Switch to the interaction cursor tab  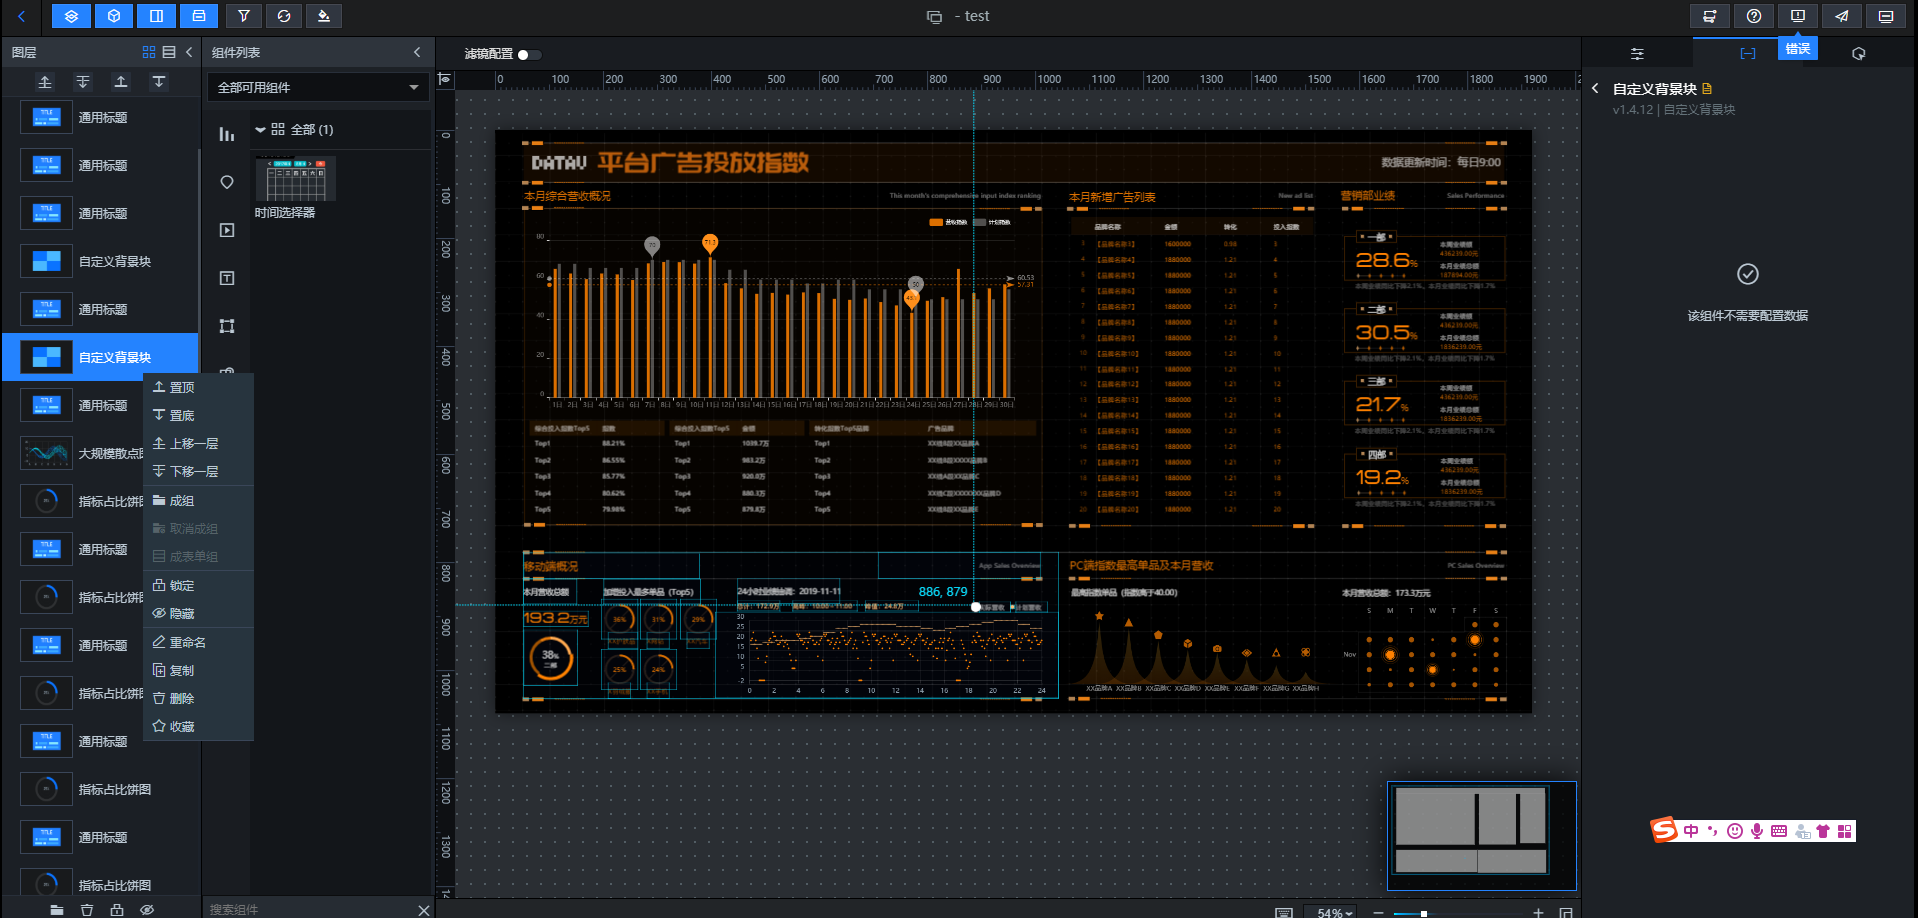[x=1859, y=54]
